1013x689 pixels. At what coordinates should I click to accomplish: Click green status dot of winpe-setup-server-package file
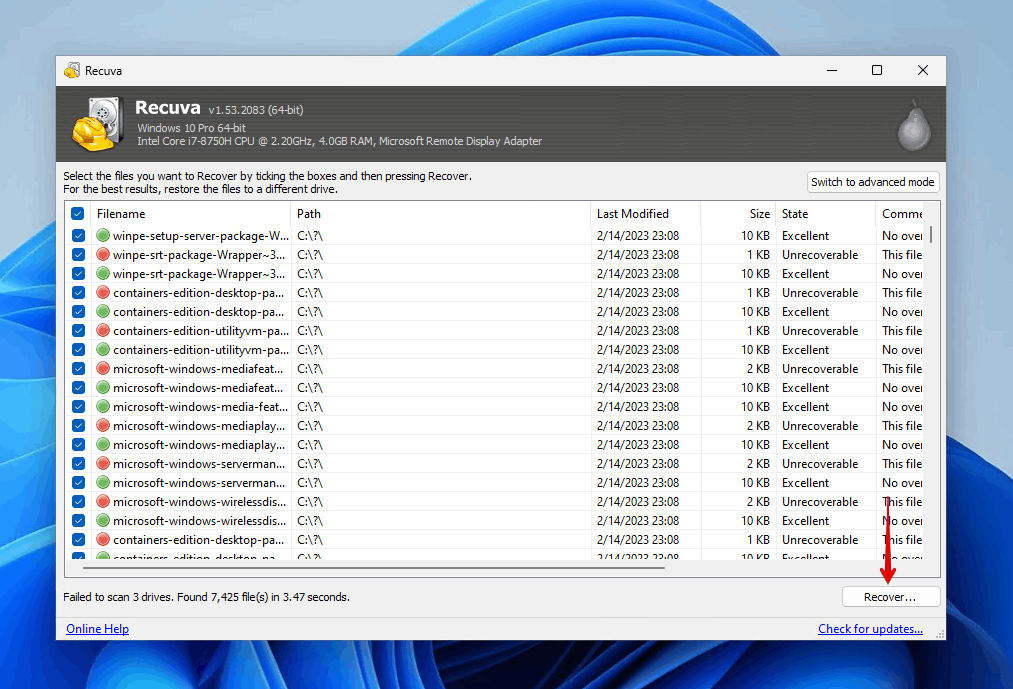point(103,235)
